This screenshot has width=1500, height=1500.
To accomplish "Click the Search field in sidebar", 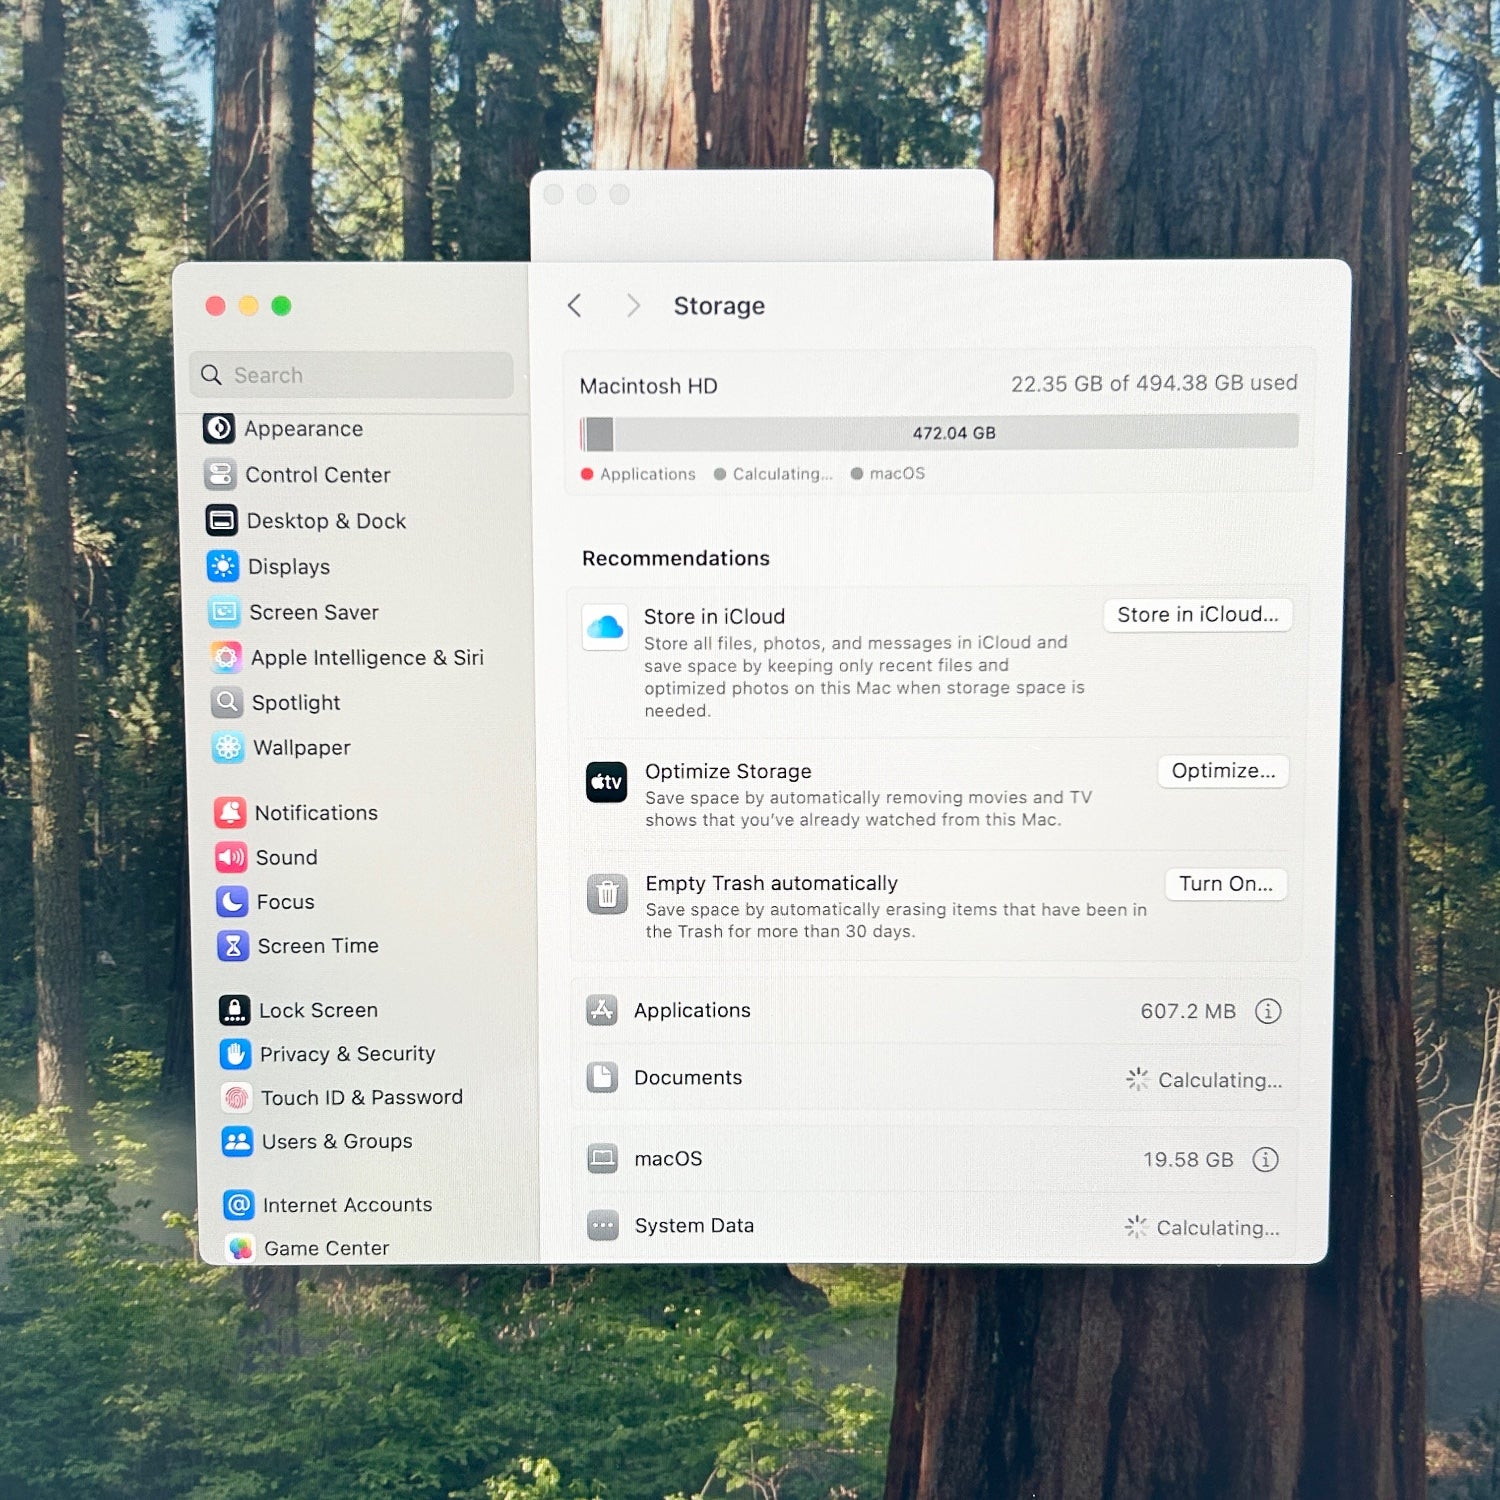I will pos(352,375).
